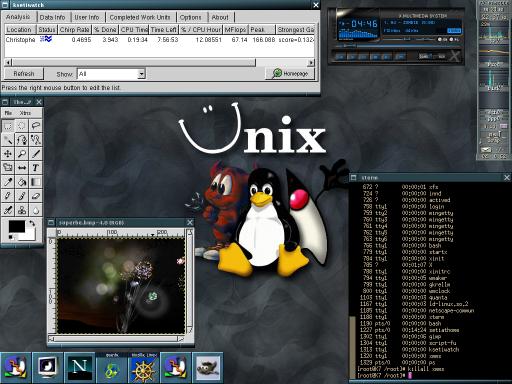
Task: Click the white background color swatch
Action: point(30,236)
